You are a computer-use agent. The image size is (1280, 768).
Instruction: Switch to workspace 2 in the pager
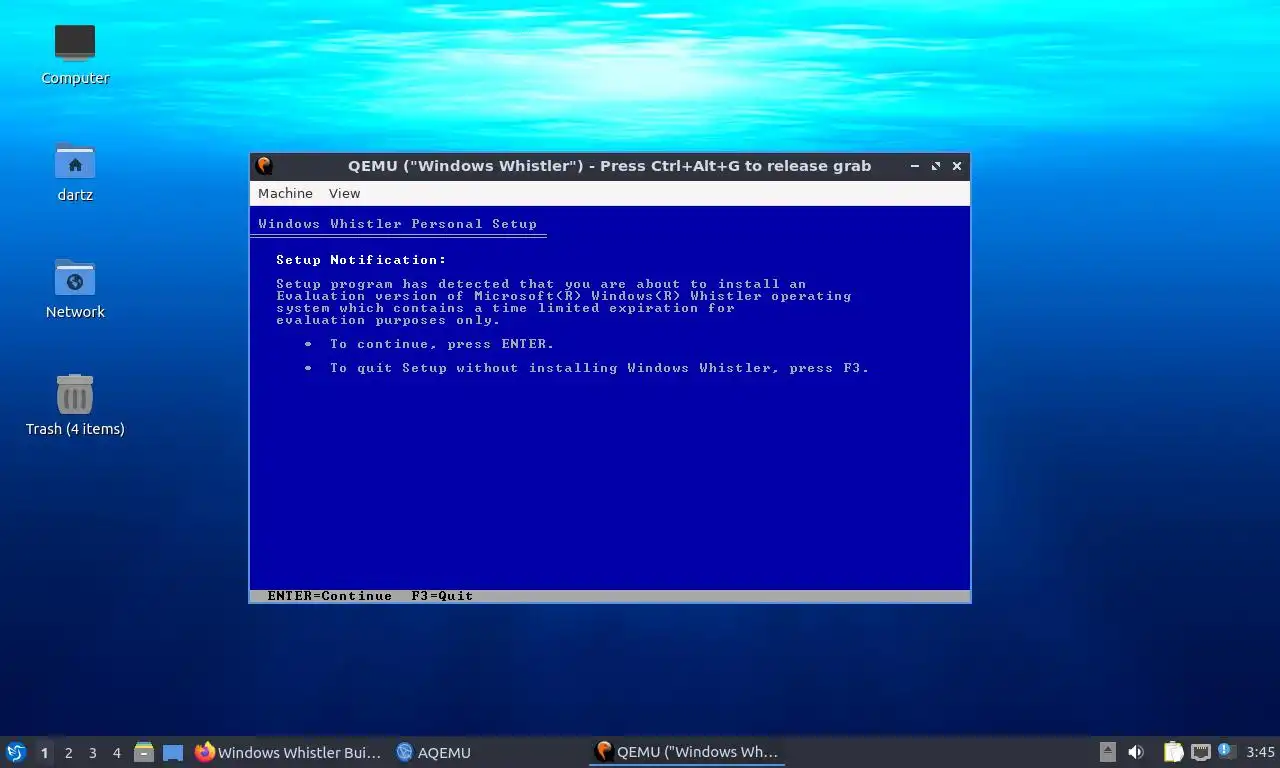click(68, 753)
